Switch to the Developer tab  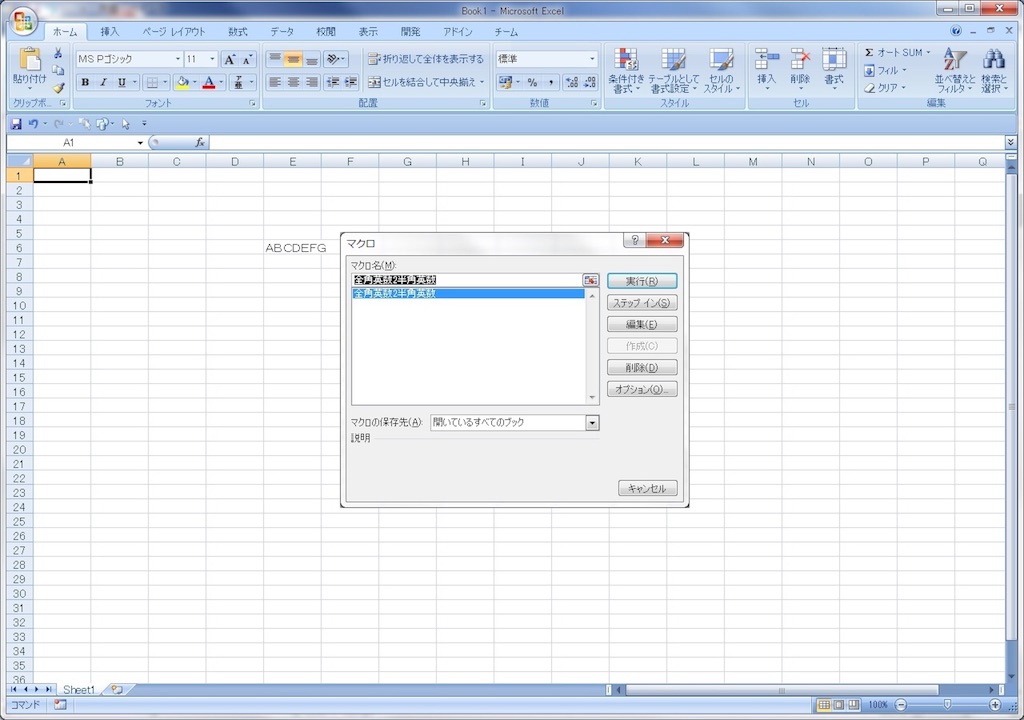point(410,31)
